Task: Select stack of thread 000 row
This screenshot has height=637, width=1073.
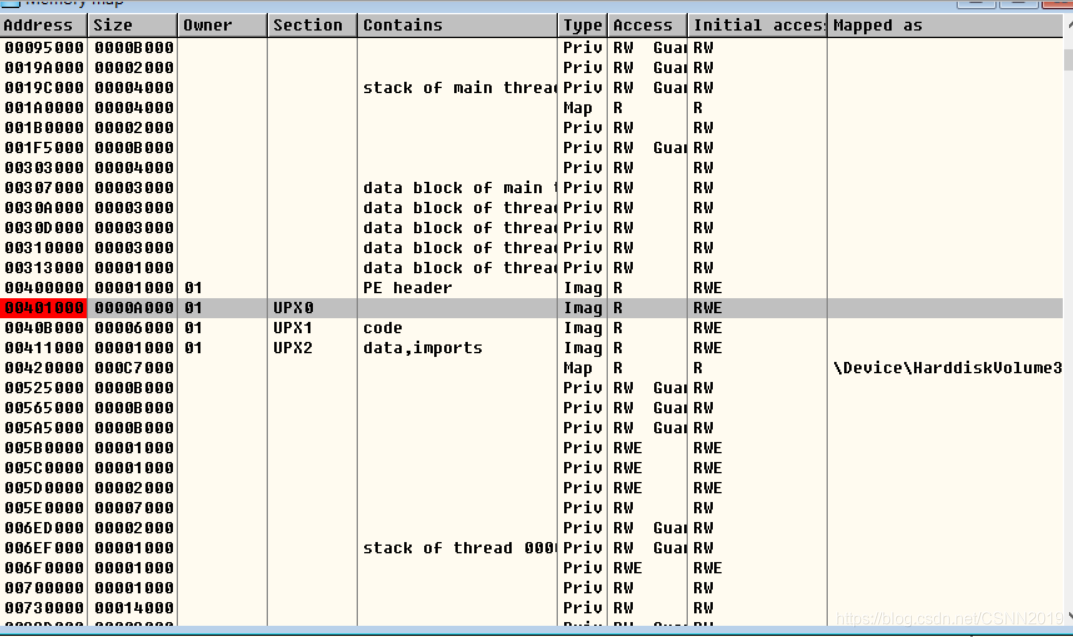Action: 532,548
